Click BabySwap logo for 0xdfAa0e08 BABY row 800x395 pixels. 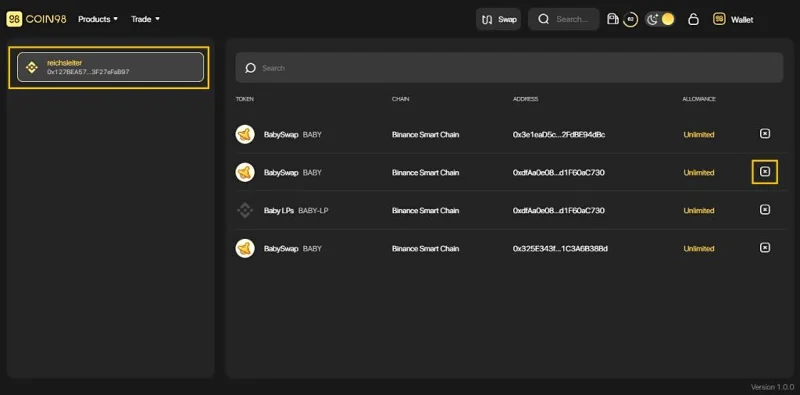[245, 172]
